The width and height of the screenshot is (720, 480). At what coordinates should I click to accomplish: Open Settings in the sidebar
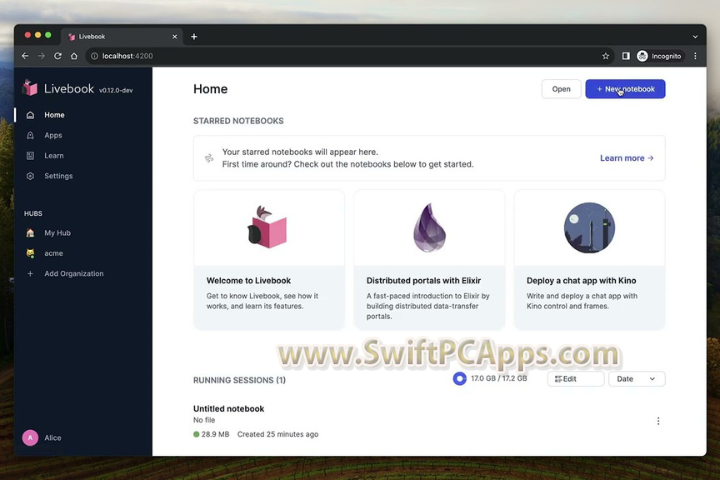point(58,176)
